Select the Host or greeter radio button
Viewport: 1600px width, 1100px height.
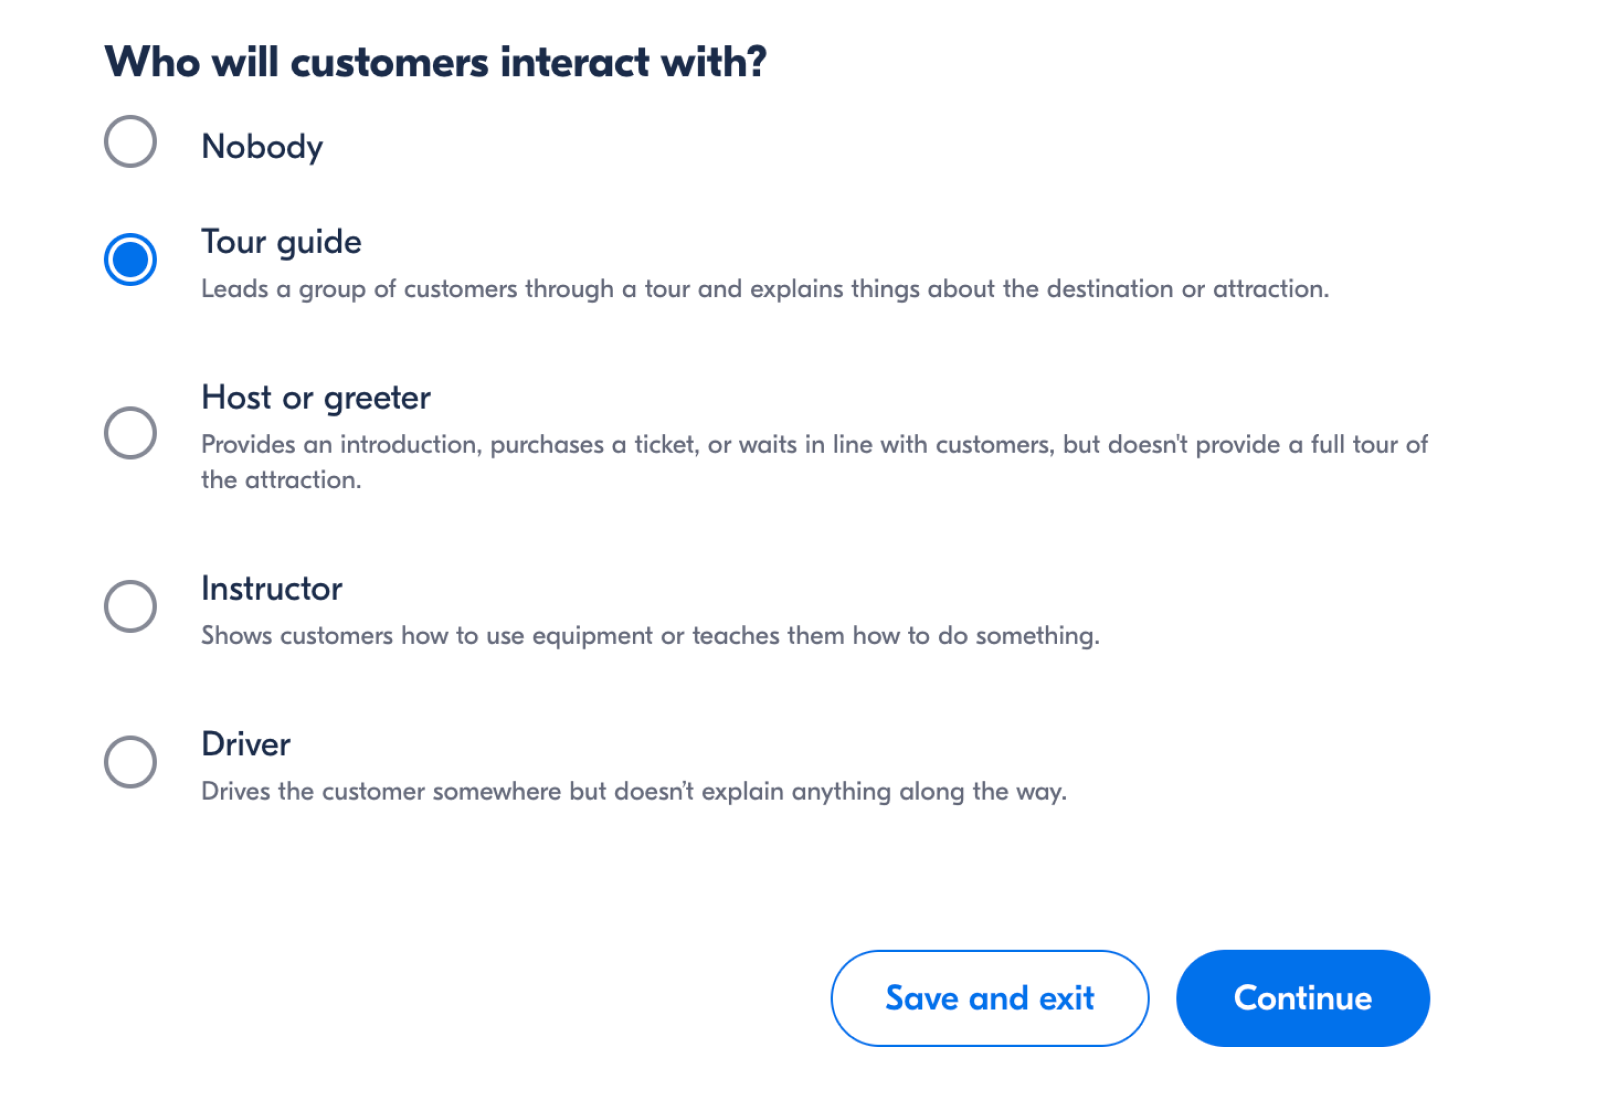[x=129, y=432]
